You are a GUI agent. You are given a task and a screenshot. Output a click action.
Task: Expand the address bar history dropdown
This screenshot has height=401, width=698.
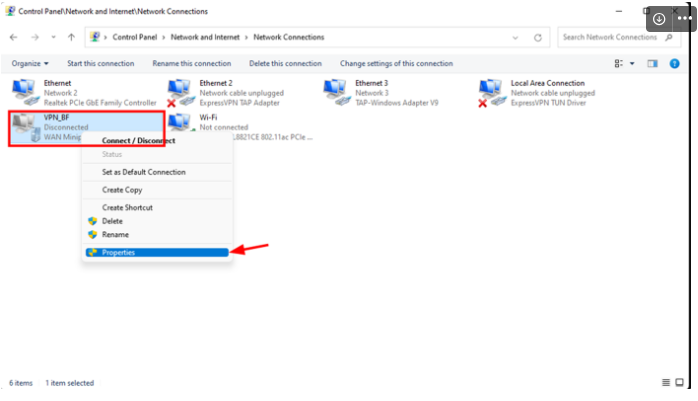coord(518,37)
